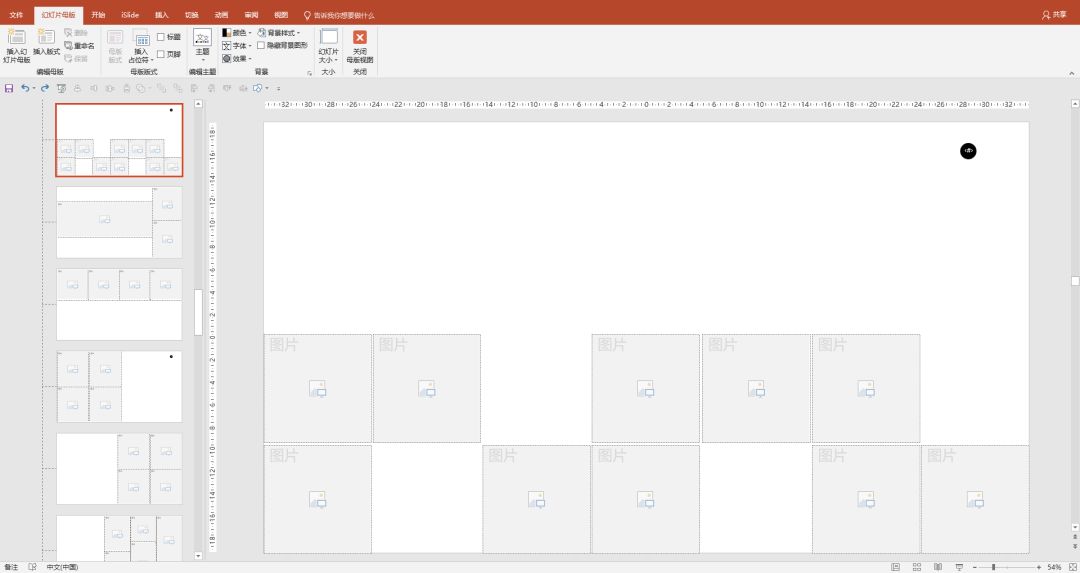This screenshot has width=1080, height=573.
Task: Click the Next Slide double-arrow at scrollbar bottom
Action: 1075,545
